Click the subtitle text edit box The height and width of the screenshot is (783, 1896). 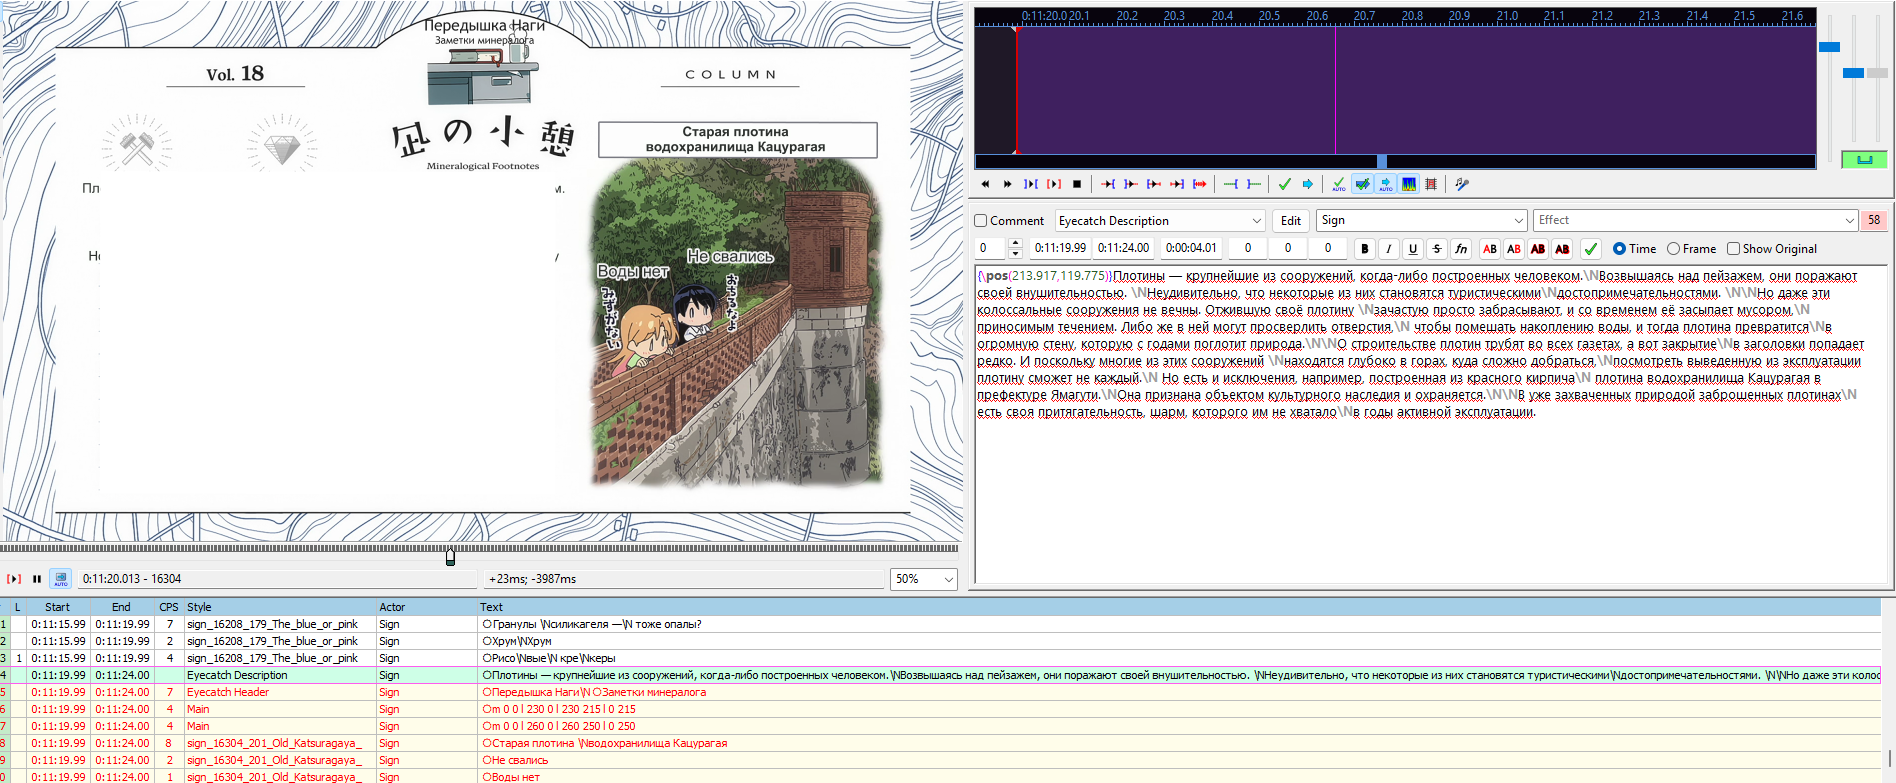[x=1431, y=424]
